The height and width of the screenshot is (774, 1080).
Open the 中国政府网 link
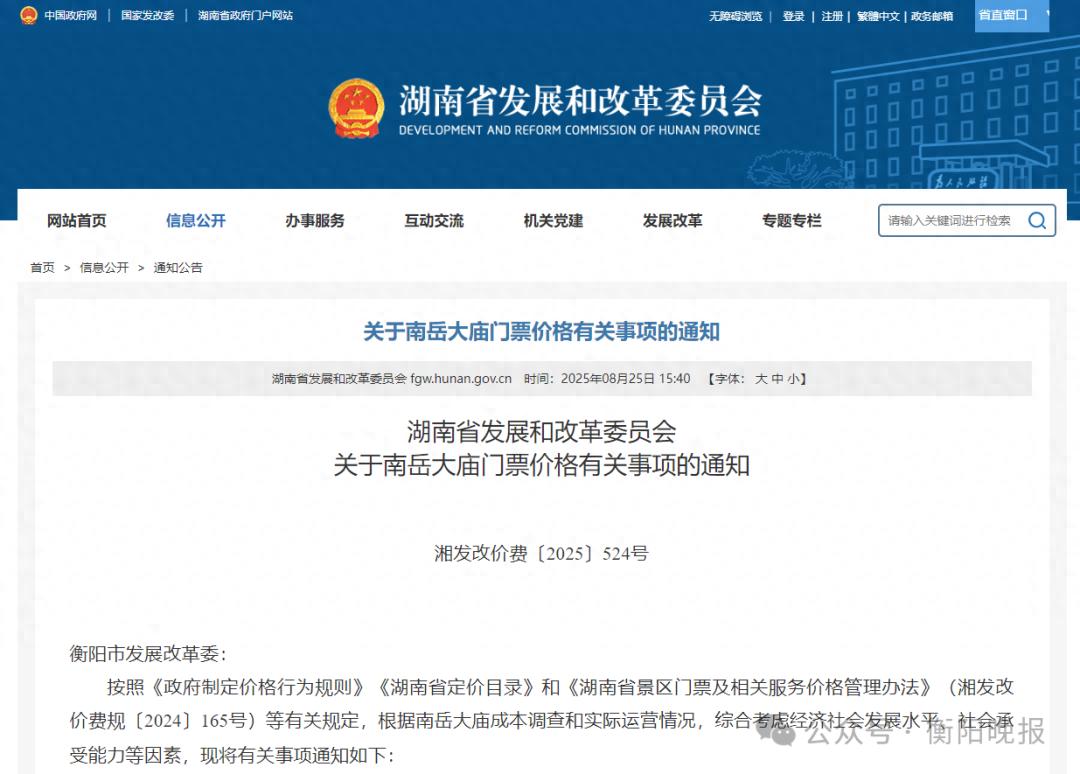(x=70, y=15)
